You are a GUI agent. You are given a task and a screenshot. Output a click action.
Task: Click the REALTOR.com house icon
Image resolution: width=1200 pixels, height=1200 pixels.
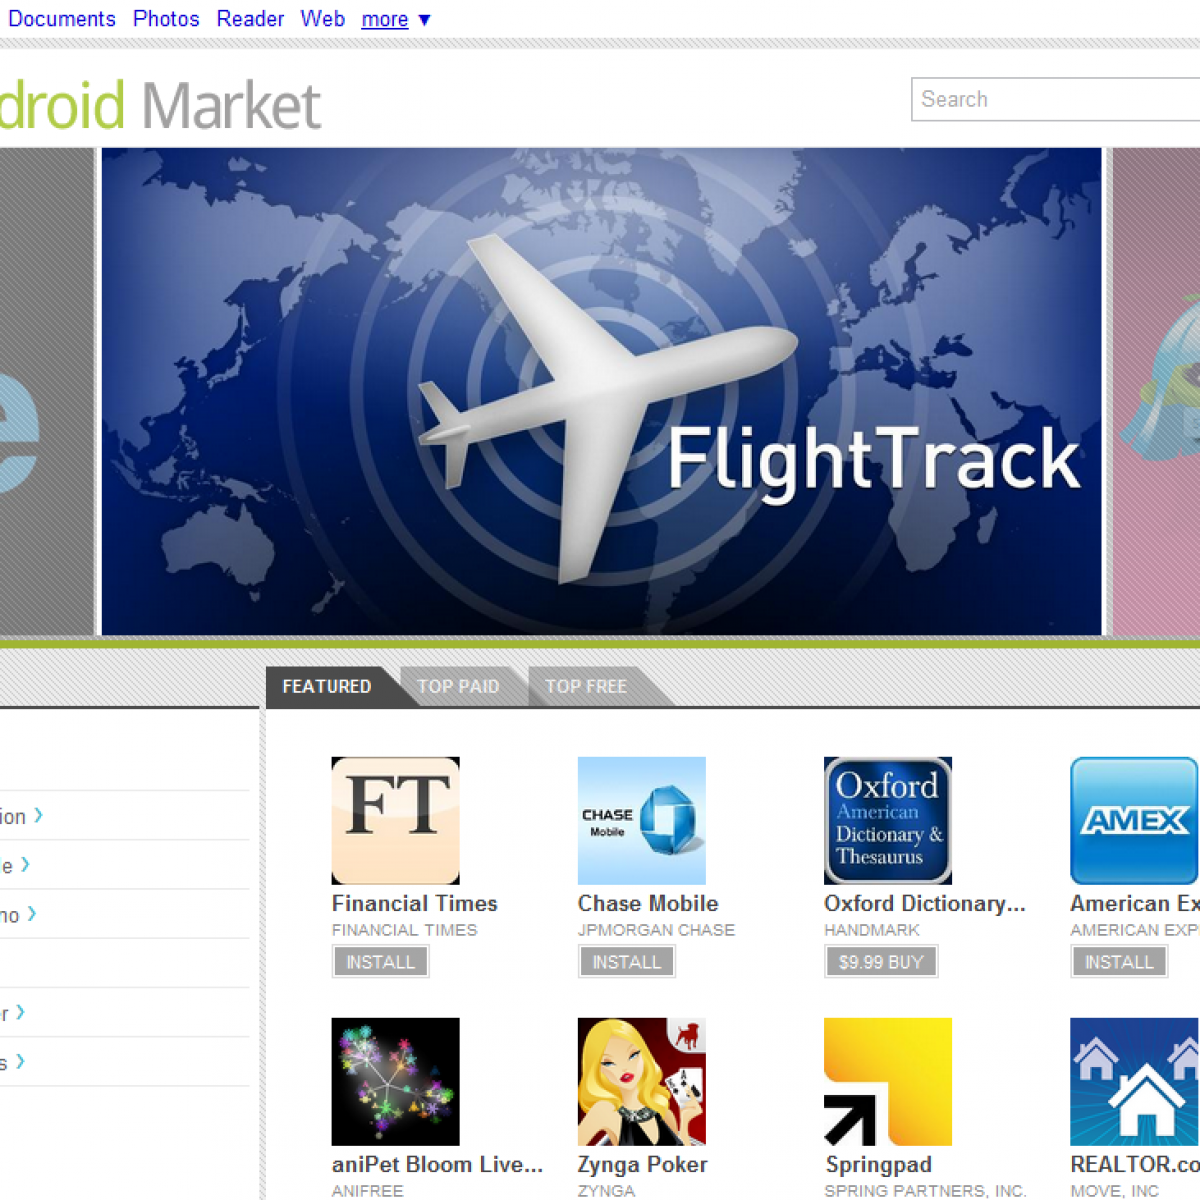tap(1133, 1081)
